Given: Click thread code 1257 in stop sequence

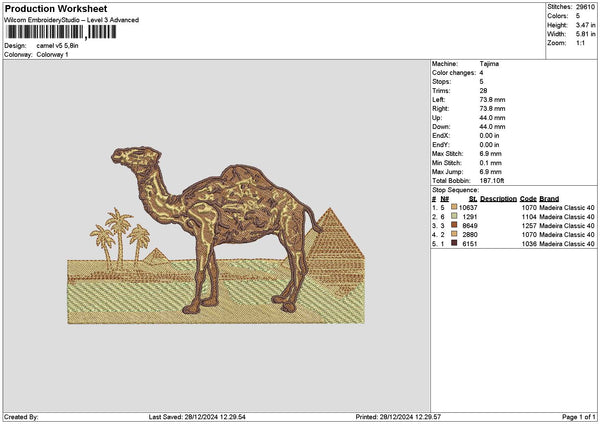Looking at the screenshot, I should point(529,226).
